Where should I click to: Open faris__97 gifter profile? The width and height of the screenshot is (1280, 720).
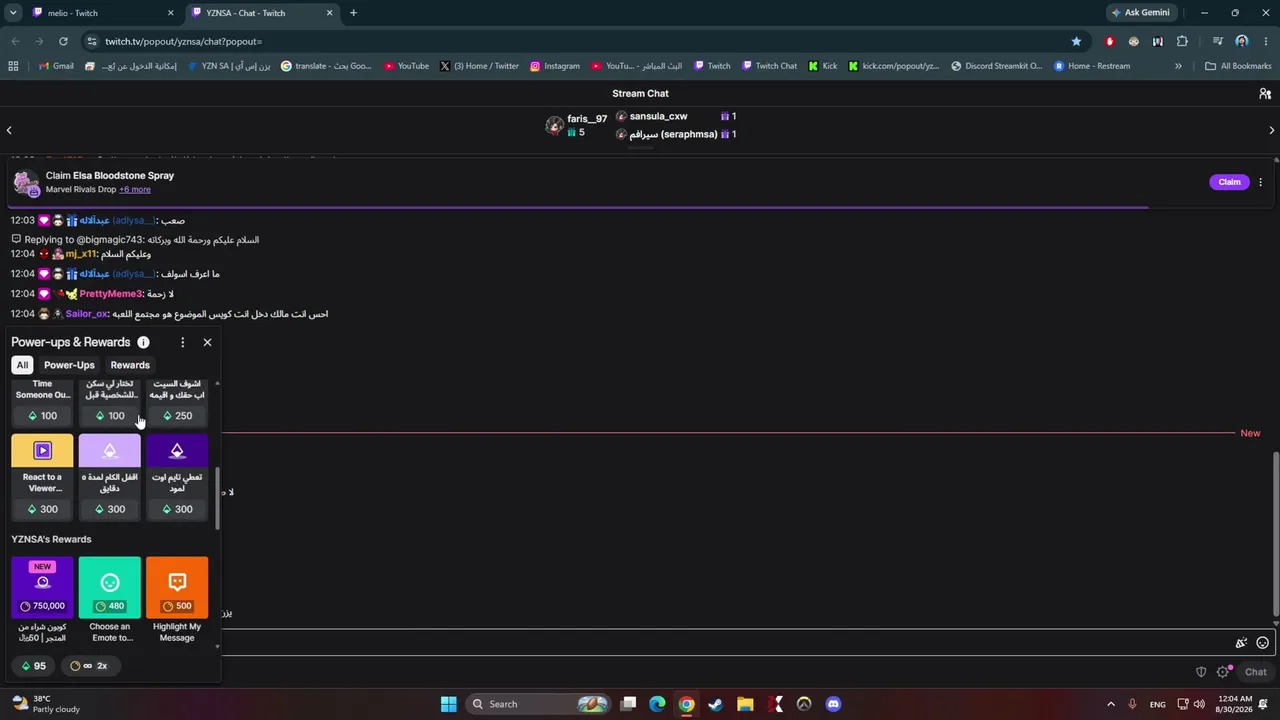click(x=587, y=118)
